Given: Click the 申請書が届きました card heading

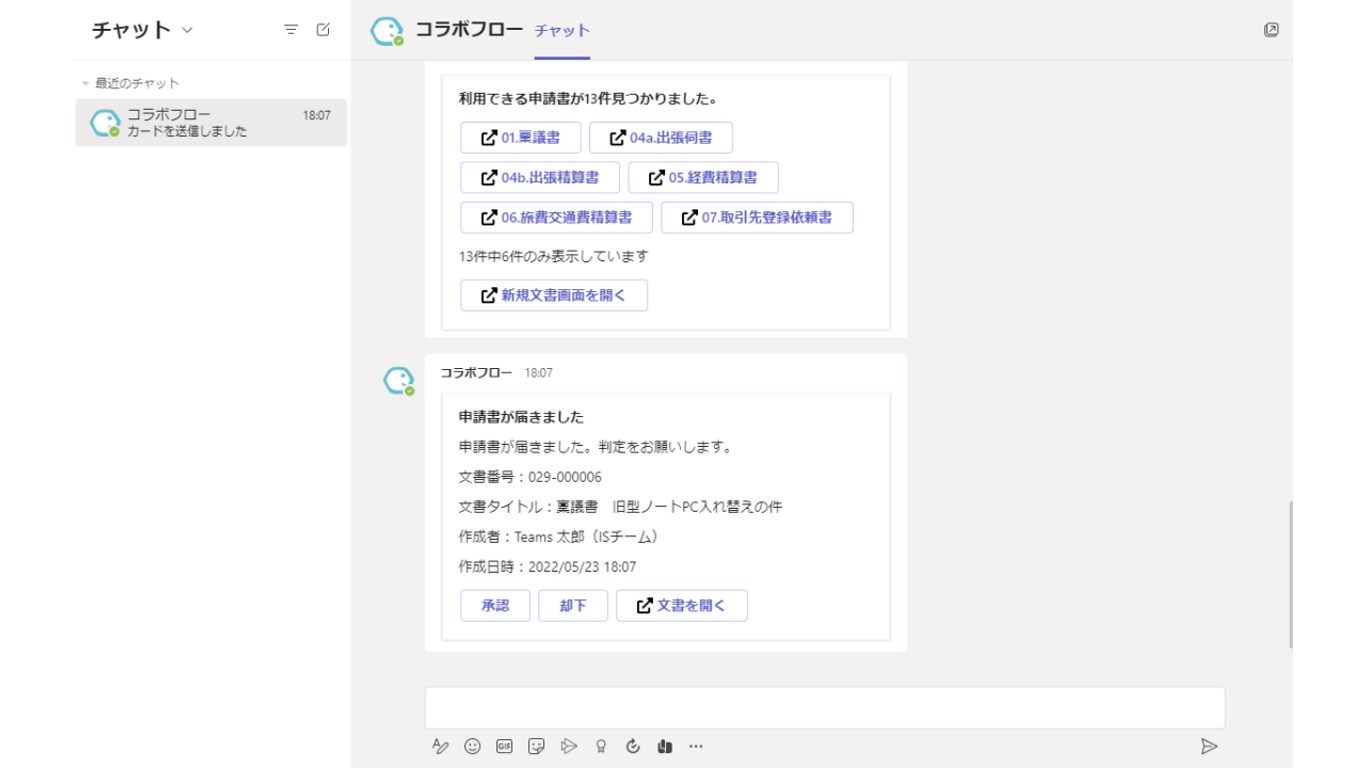Looking at the screenshot, I should 521,417.
